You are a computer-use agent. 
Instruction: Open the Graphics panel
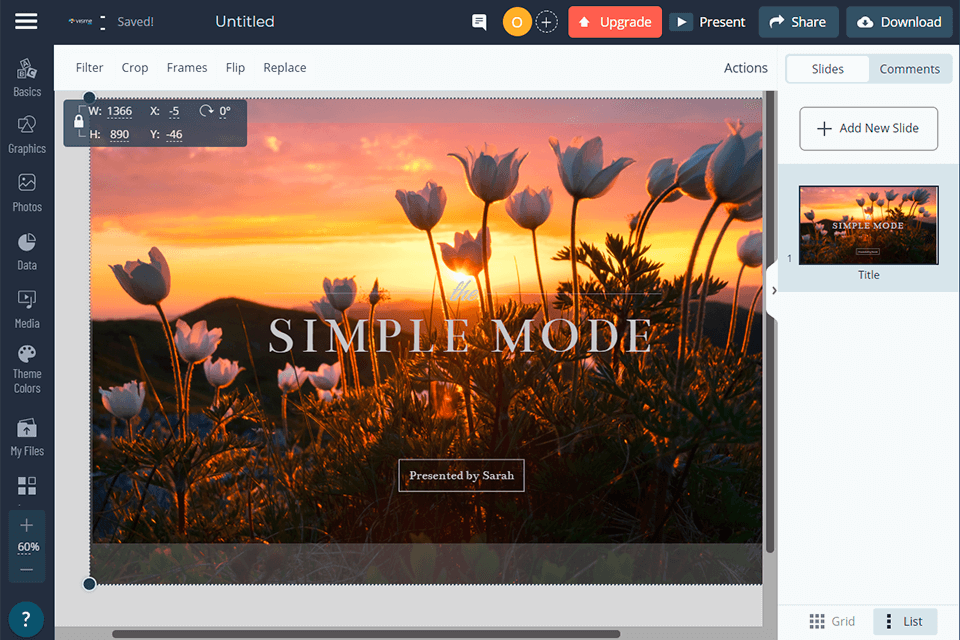pos(27,134)
